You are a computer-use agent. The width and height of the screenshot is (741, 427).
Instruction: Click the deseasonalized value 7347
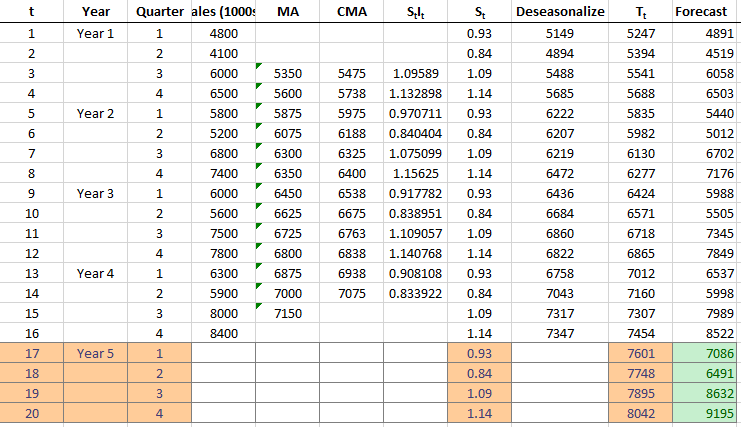(559, 332)
